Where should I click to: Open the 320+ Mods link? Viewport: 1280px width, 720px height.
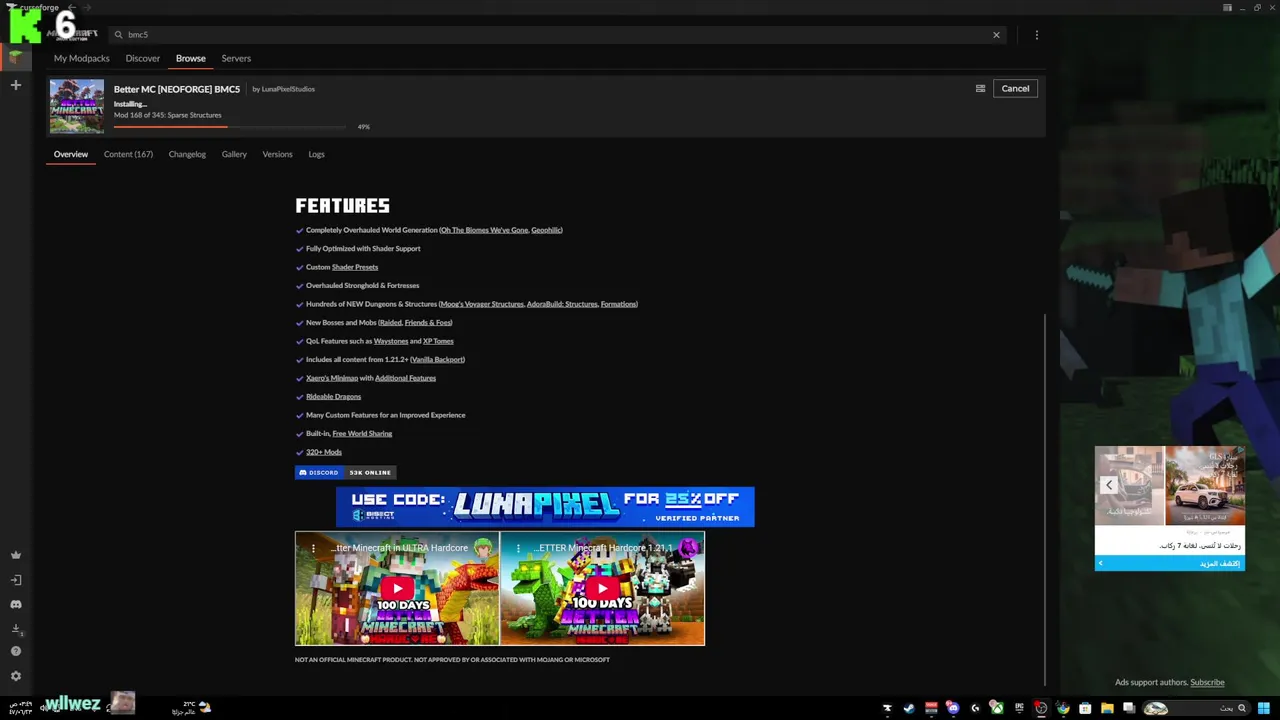[x=324, y=452]
